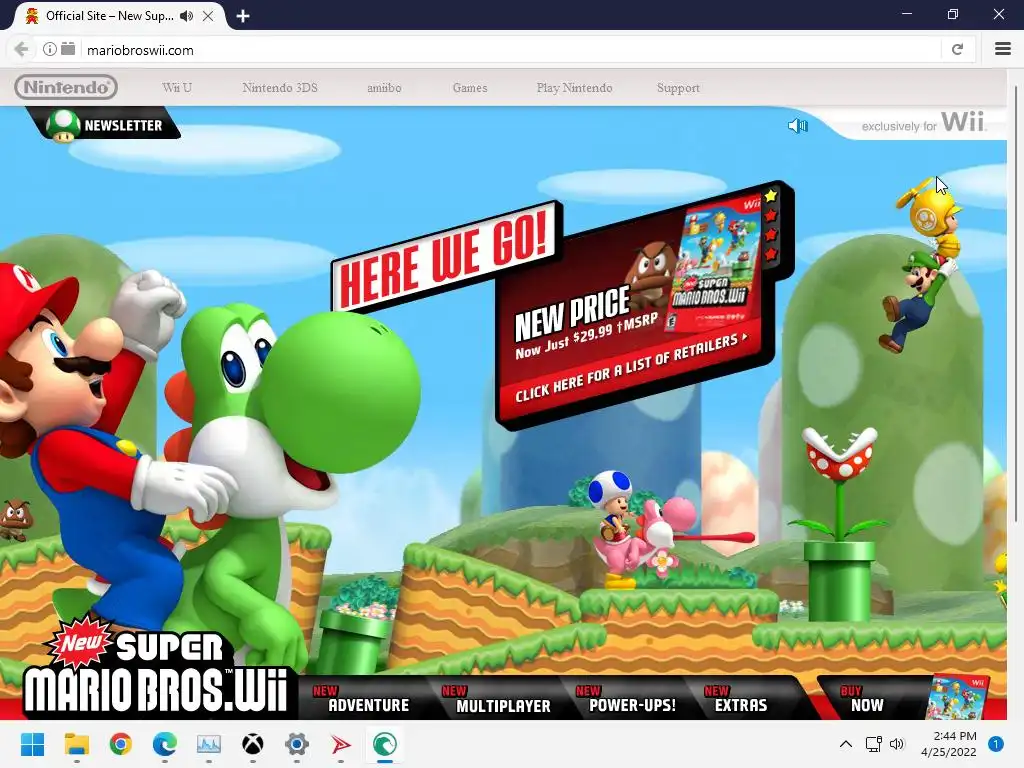Open the New Multiplayer section
This screenshot has width=1024, height=768.
point(496,699)
